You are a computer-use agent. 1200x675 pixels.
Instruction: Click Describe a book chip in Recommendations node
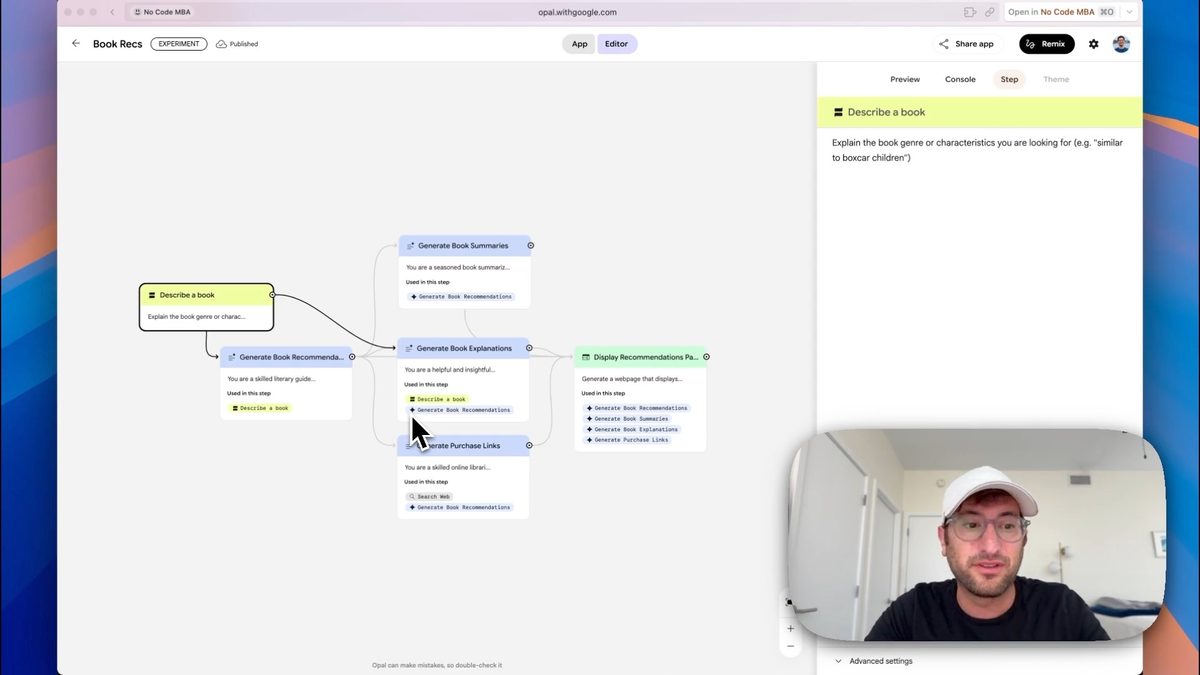260,408
